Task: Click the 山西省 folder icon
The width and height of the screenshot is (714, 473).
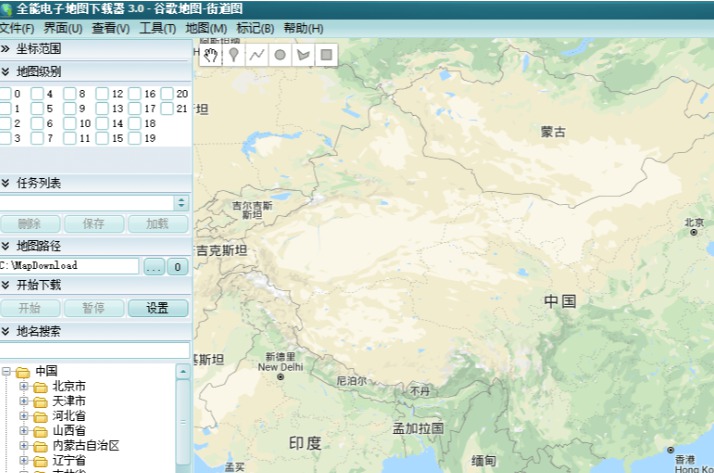Action: point(40,432)
